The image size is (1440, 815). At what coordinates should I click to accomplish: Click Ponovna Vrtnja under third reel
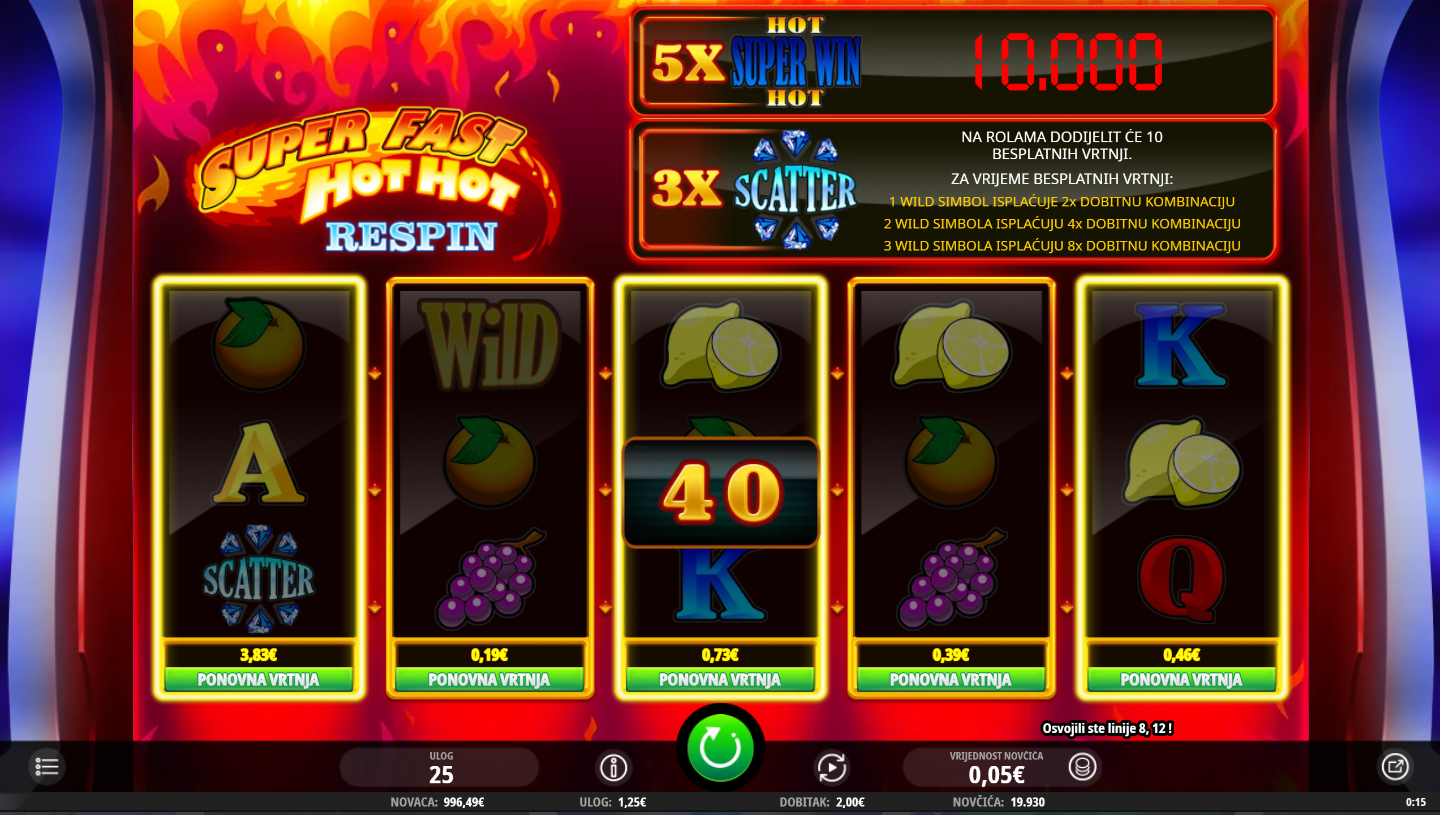720,680
